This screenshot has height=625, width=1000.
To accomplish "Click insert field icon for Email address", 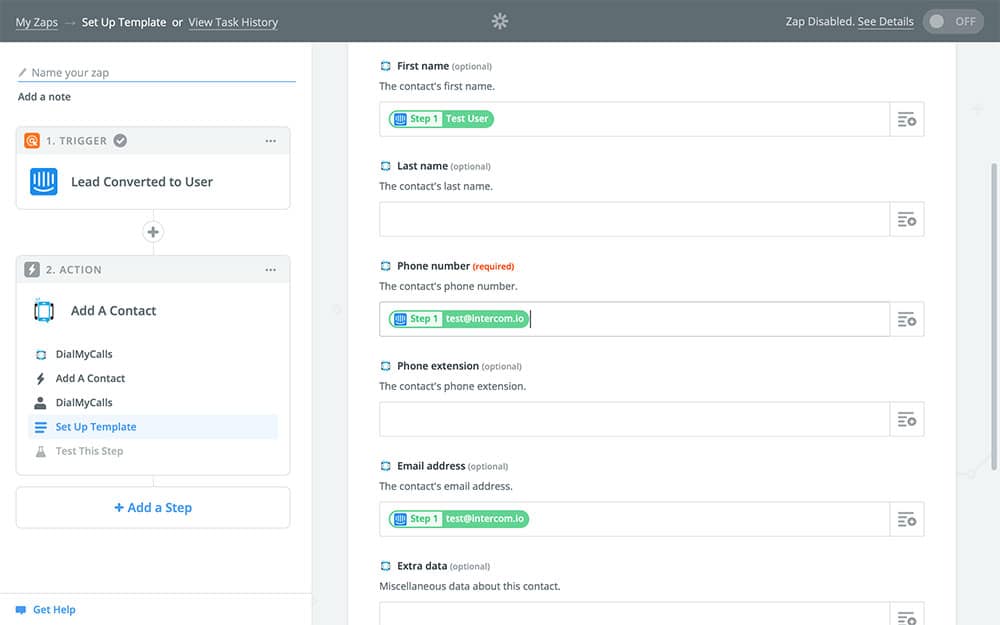I will [906, 519].
